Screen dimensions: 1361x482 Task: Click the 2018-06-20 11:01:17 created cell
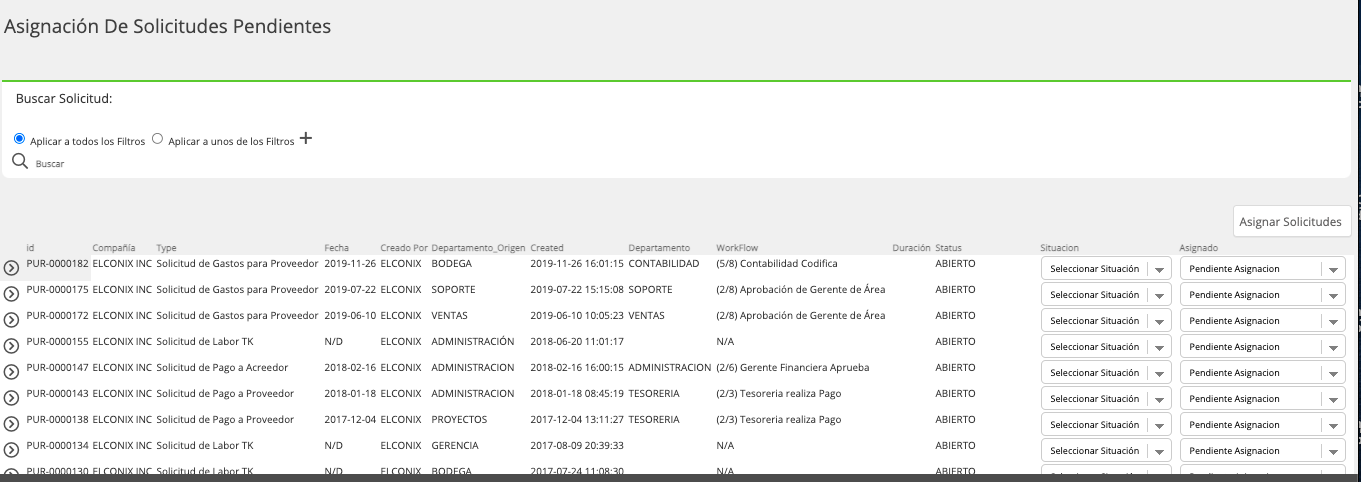(577, 341)
